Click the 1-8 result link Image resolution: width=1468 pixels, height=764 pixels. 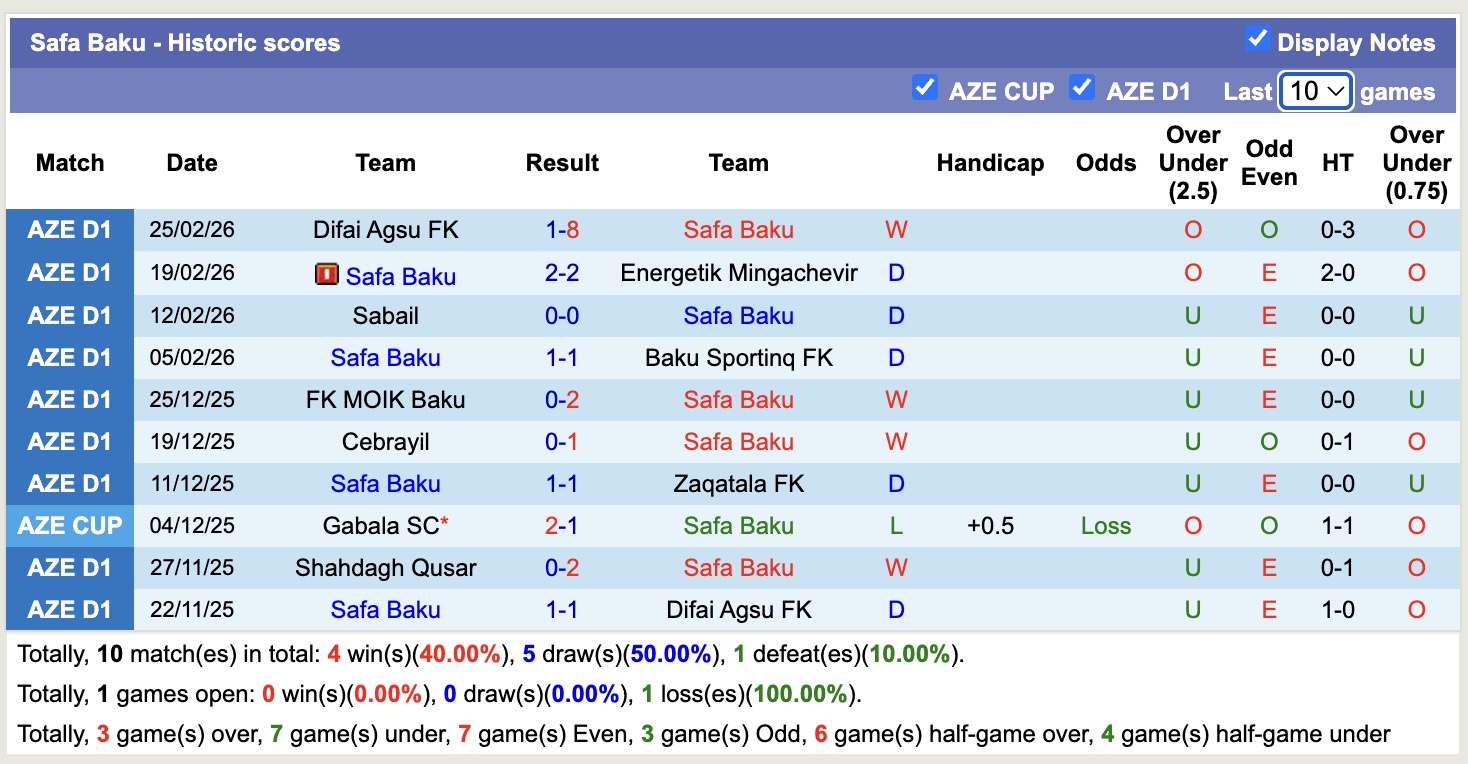(562, 229)
